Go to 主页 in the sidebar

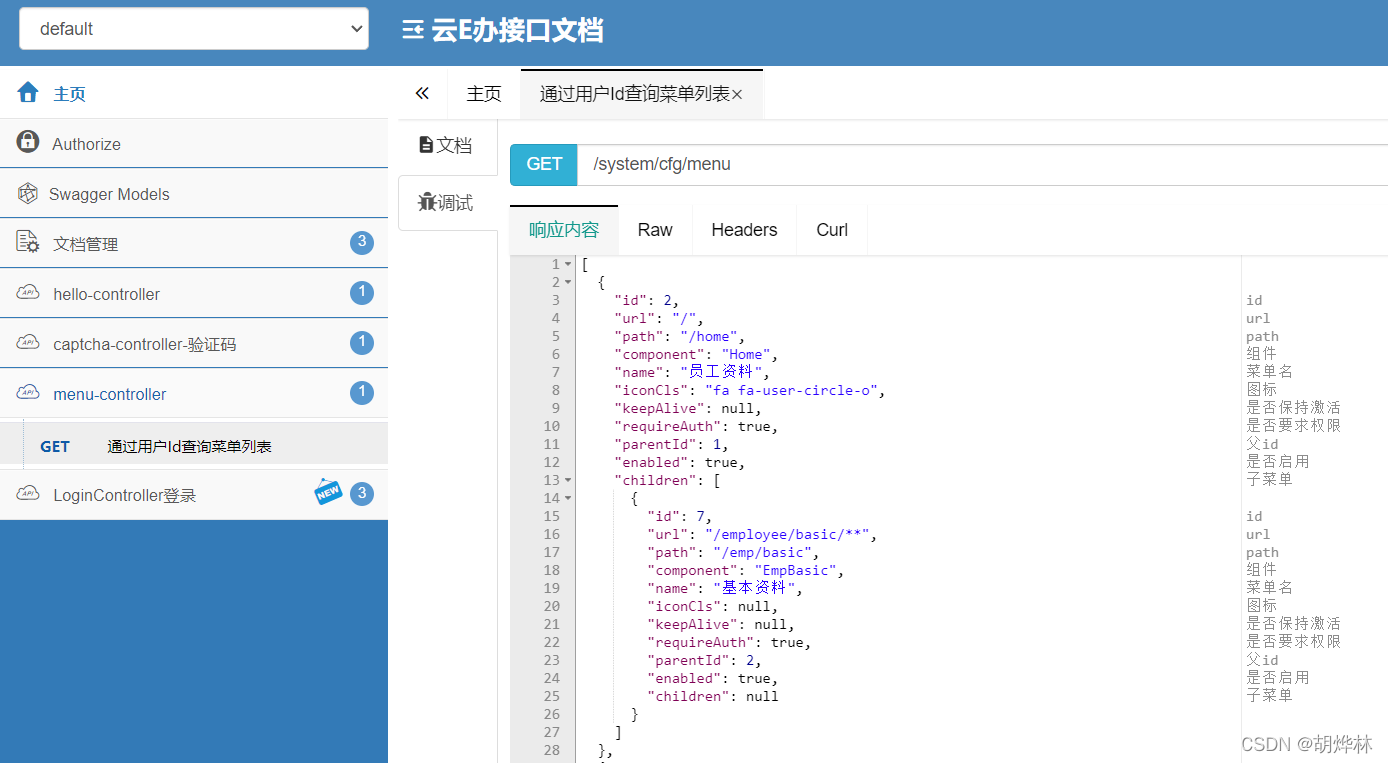coord(194,93)
